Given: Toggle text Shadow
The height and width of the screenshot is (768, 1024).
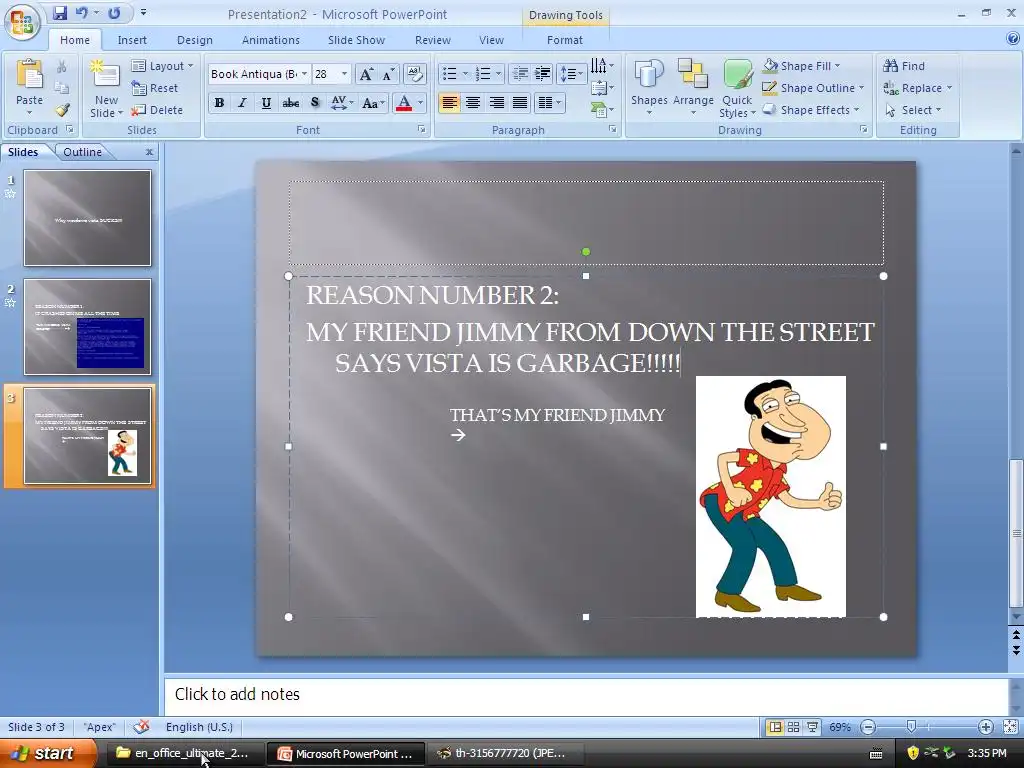Looking at the screenshot, I should click(315, 103).
